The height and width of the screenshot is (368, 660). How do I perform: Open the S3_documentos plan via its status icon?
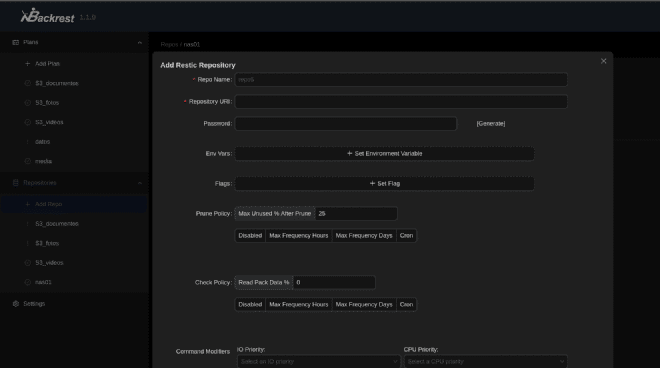[x=28, y=83]
